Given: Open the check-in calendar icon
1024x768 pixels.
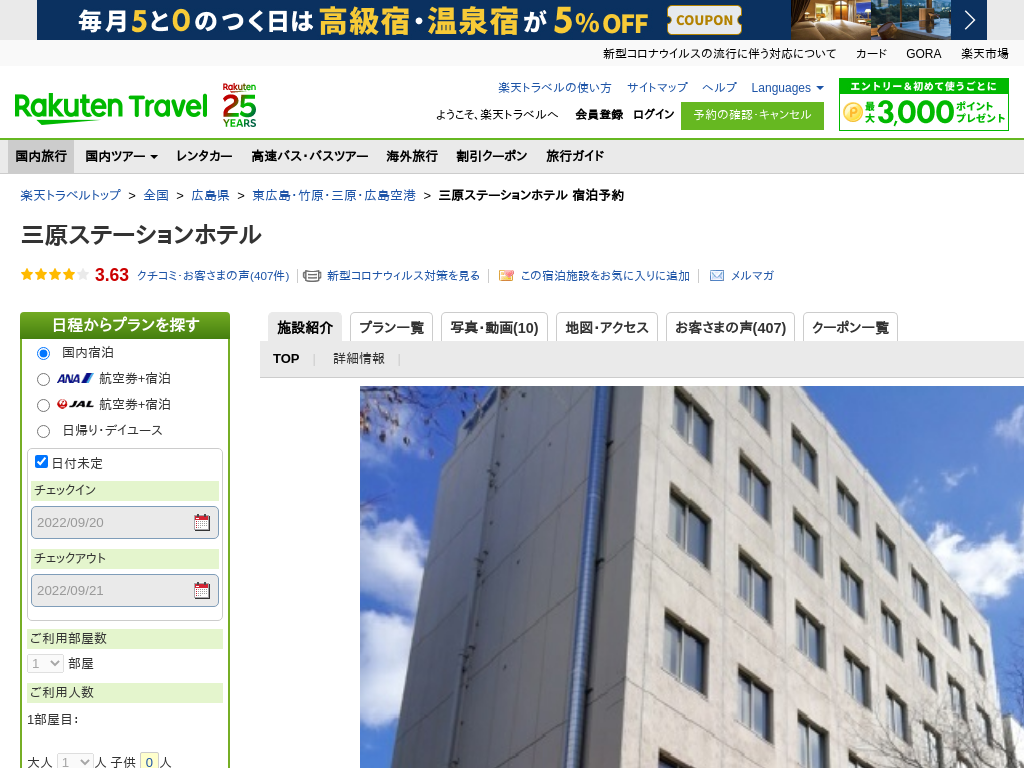Looking at the screenshot, I should [202, 522].
